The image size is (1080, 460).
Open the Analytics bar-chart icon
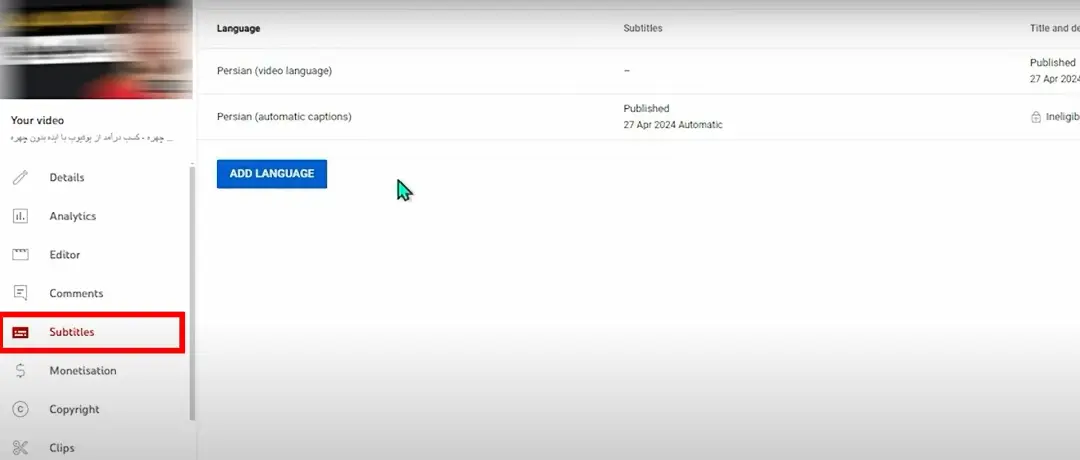(21, 216)
